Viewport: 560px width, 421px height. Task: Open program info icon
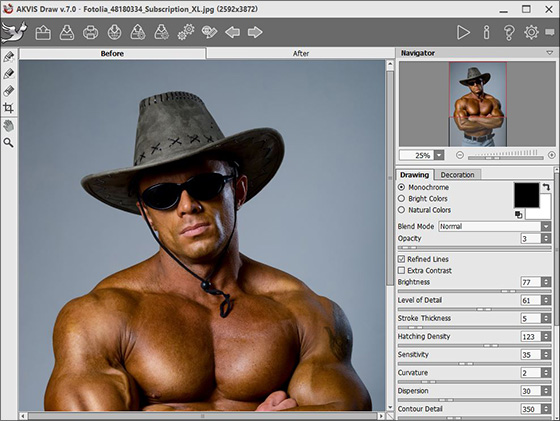pyautogui.click(x=486, y=32)
